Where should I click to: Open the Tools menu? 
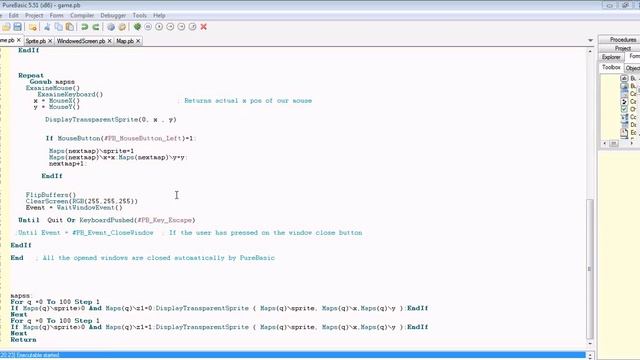(139, 16)
